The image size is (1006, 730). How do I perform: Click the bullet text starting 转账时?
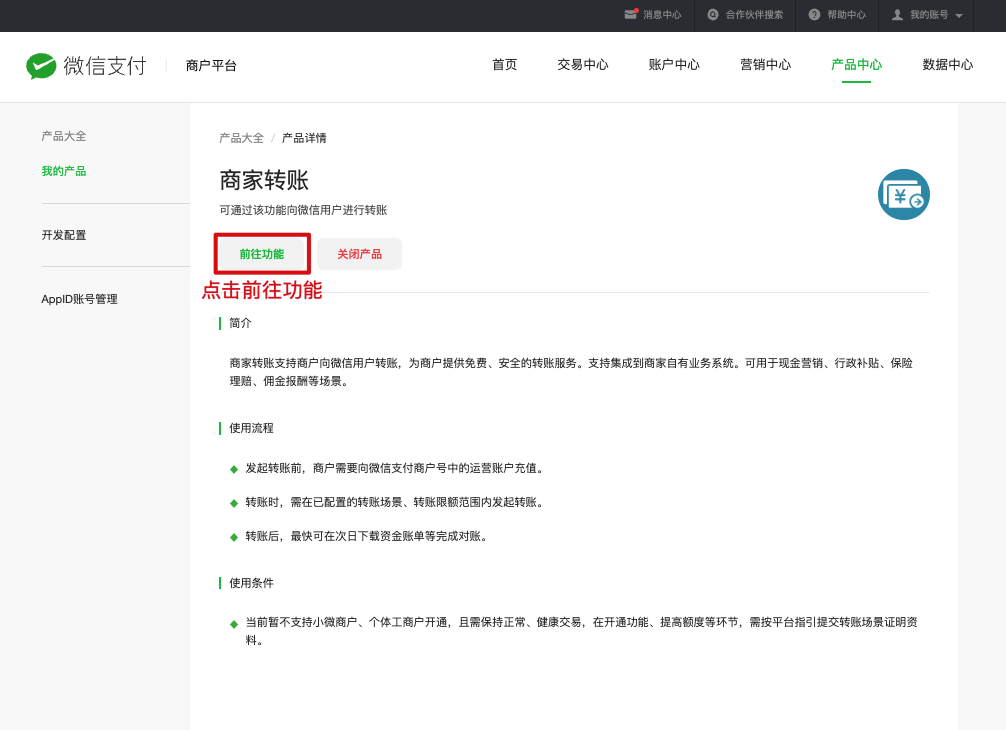[x=396, y=502]
